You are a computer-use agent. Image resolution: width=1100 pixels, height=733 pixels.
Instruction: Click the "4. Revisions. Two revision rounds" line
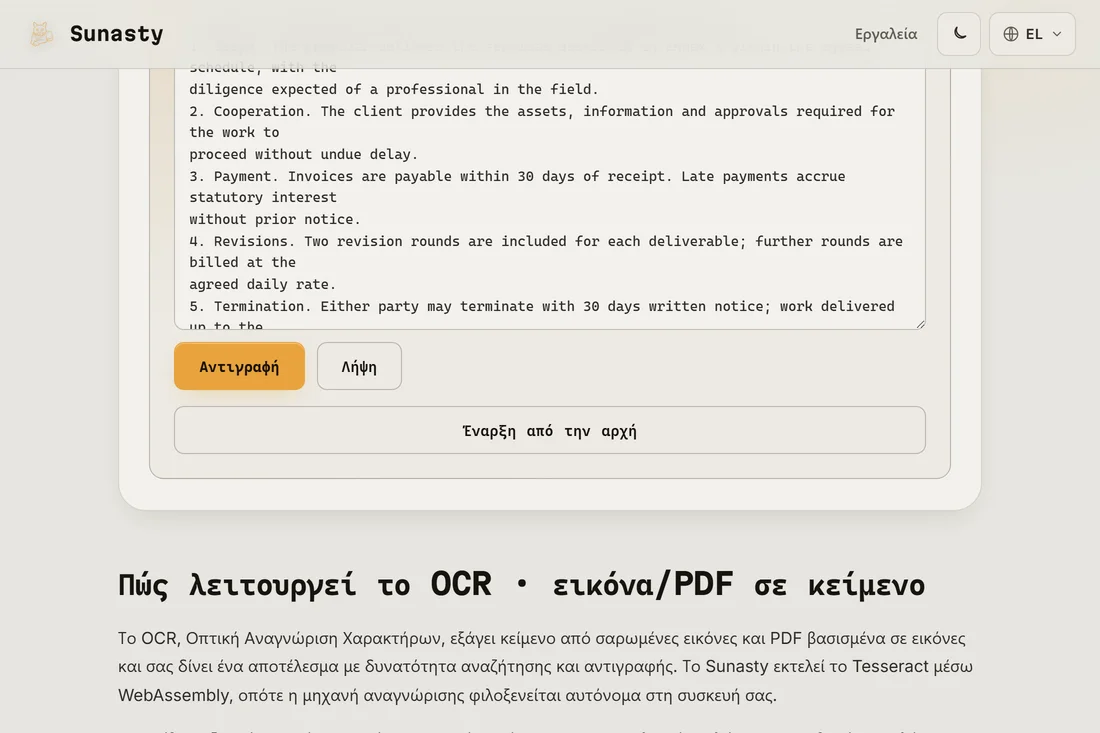click(x=546, y=241)
